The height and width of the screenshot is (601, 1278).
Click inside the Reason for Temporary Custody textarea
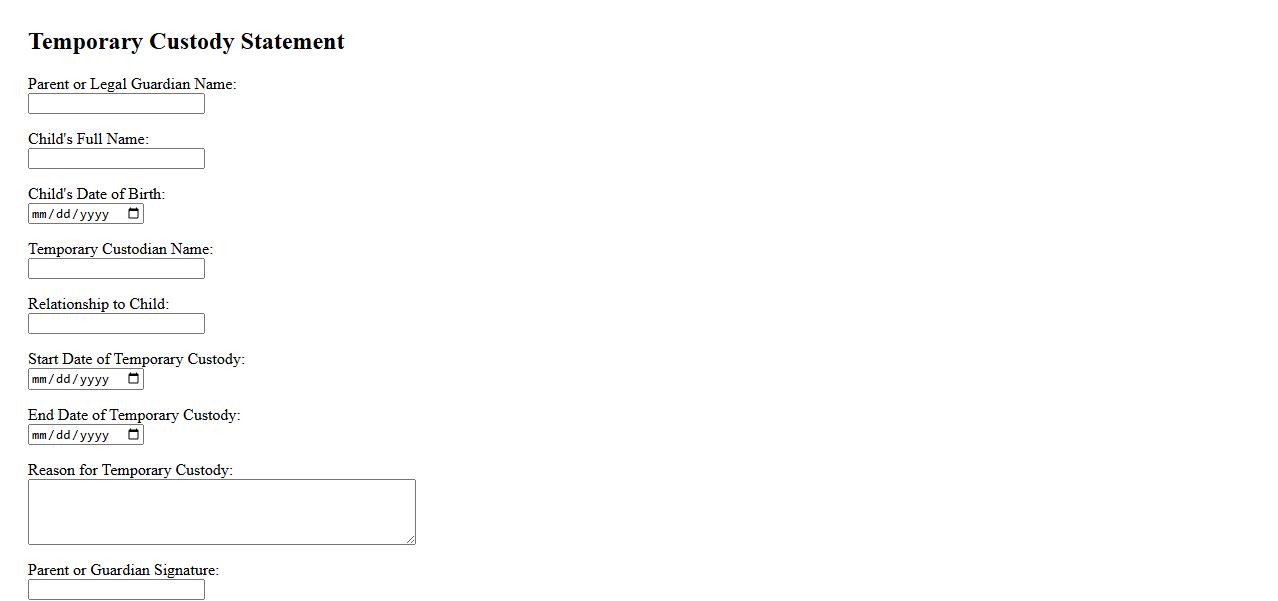point(221,512)
